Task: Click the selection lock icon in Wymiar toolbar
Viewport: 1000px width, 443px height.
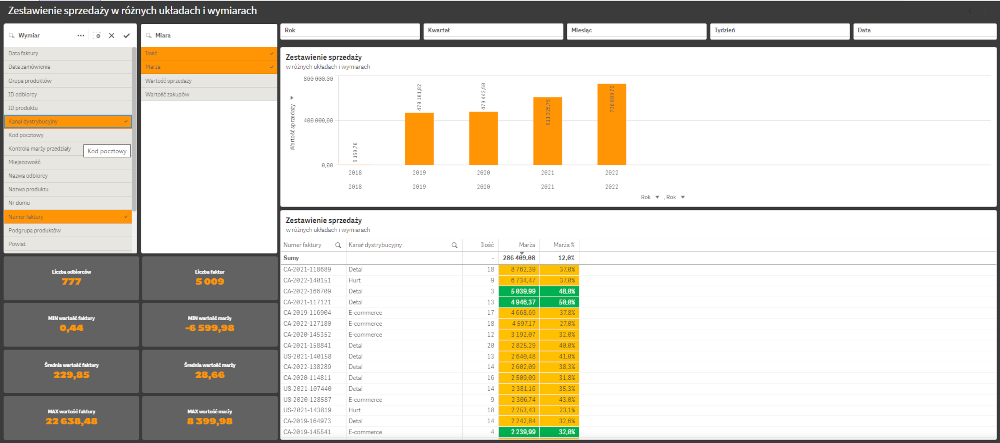Action: (97, 36)
